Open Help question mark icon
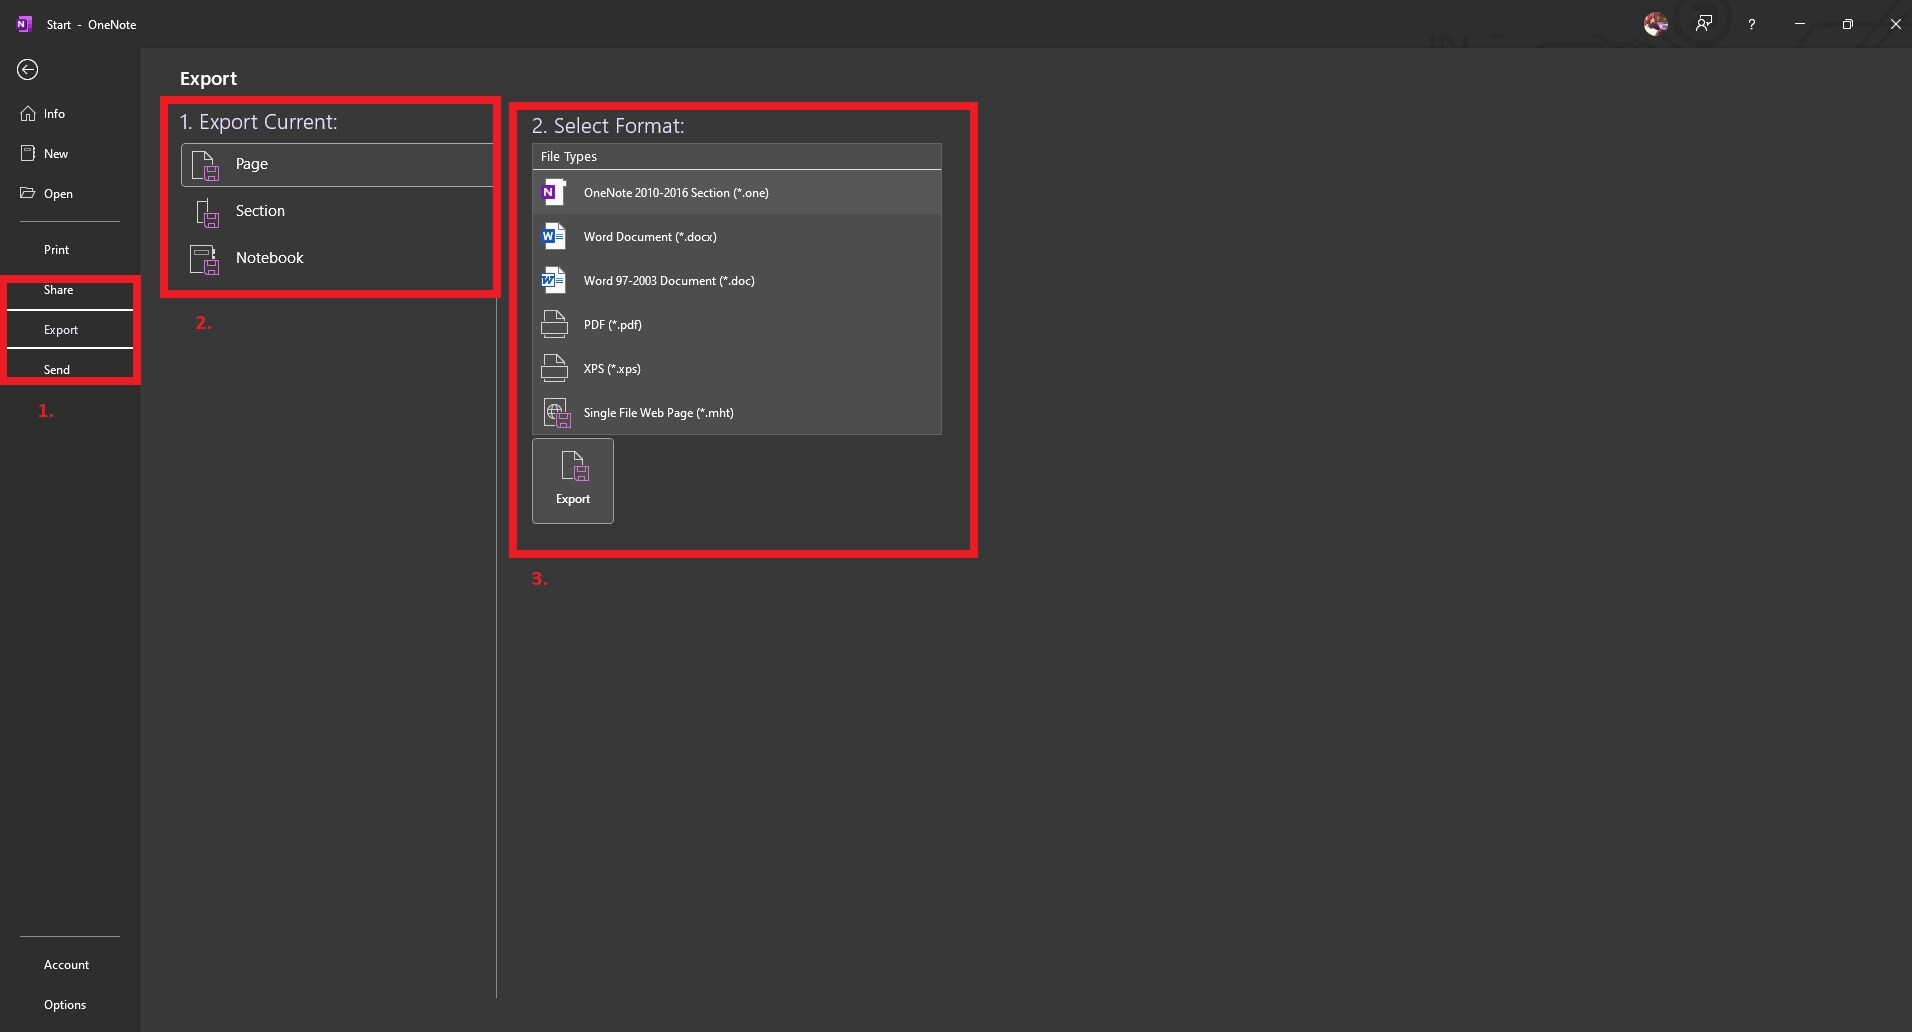The height and width of the screenshot is (1032, 1912). [x=1751, y=24]
